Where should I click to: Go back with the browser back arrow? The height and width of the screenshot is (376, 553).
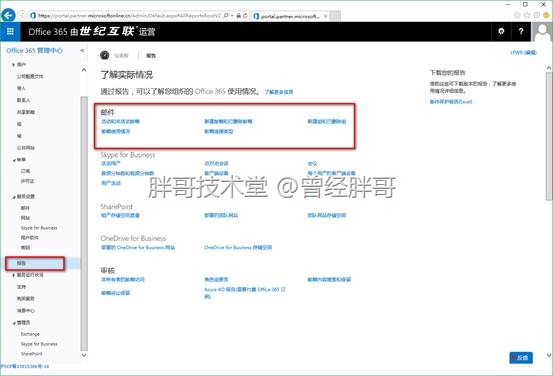[8, 15]
